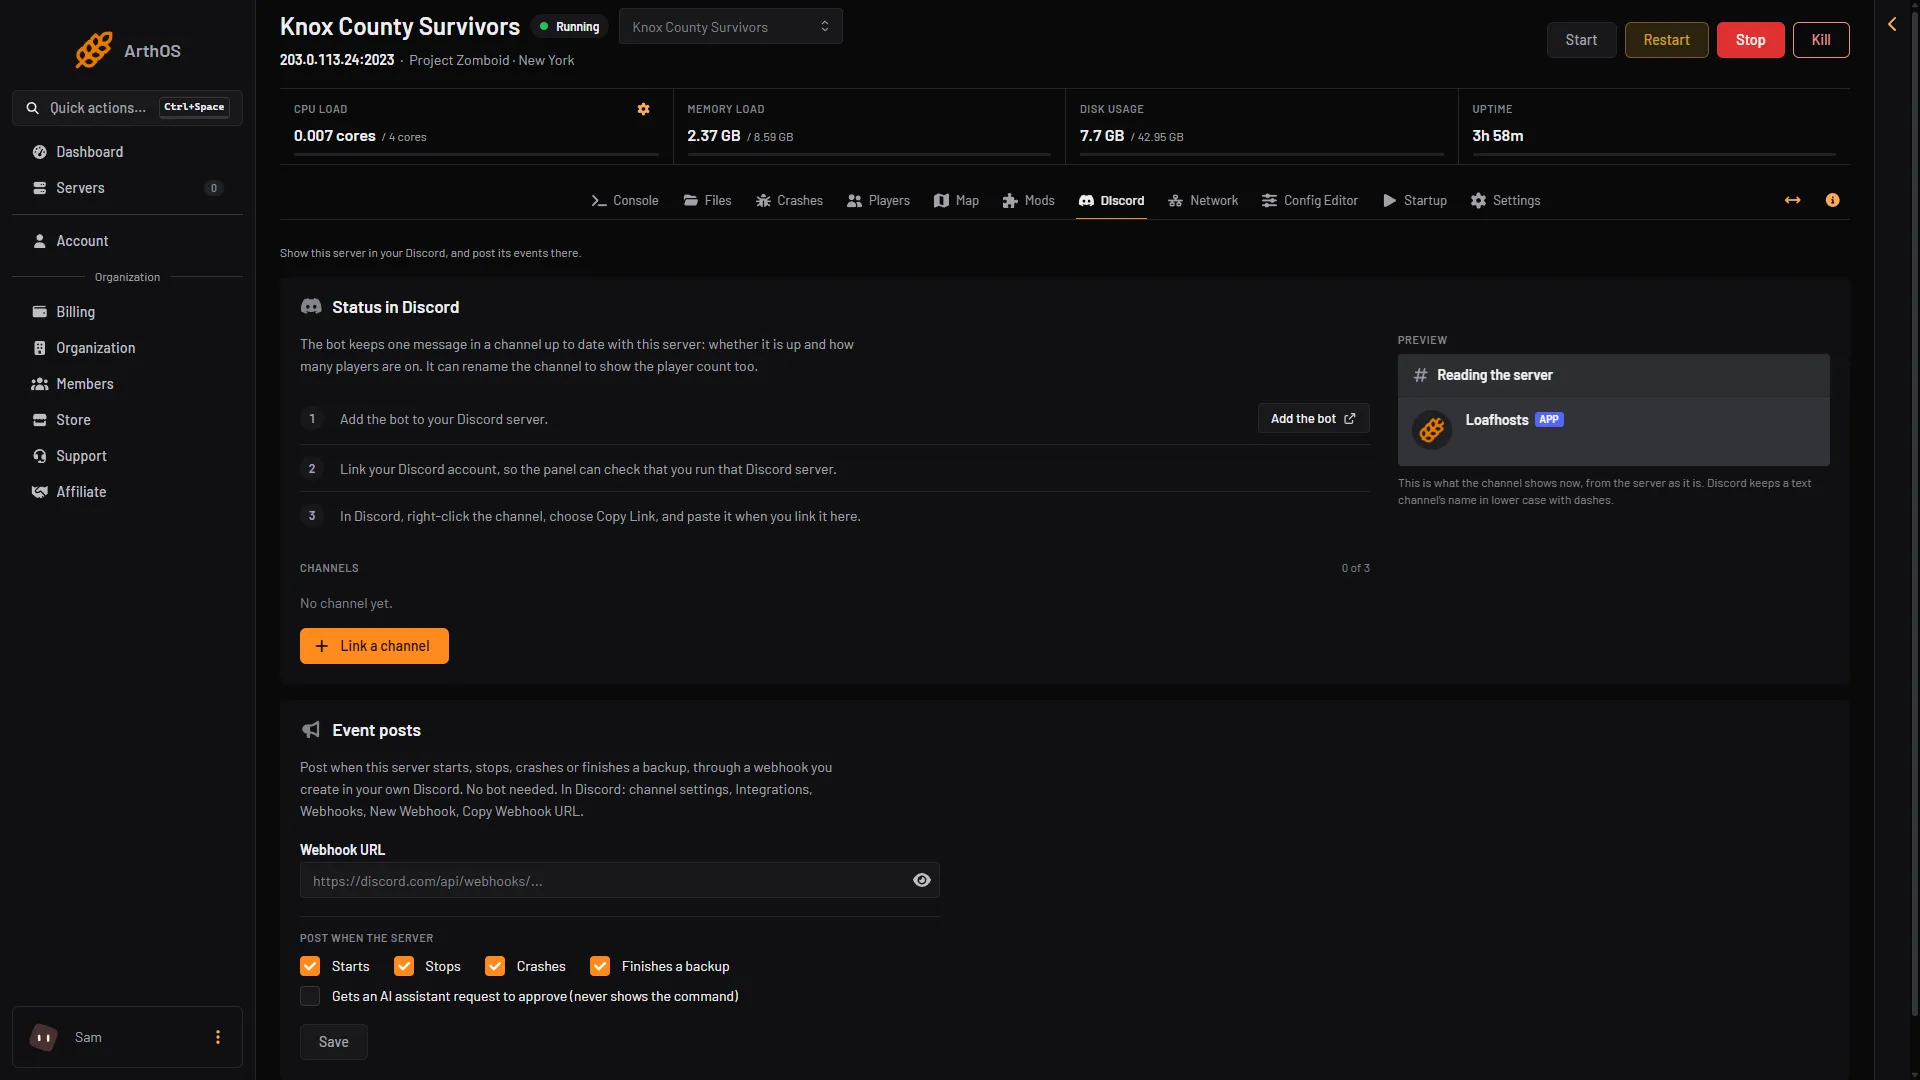Click the Dashboard icon in sidebar
Viewport: 1920px width, 1080px height.
tap(40, 152)
